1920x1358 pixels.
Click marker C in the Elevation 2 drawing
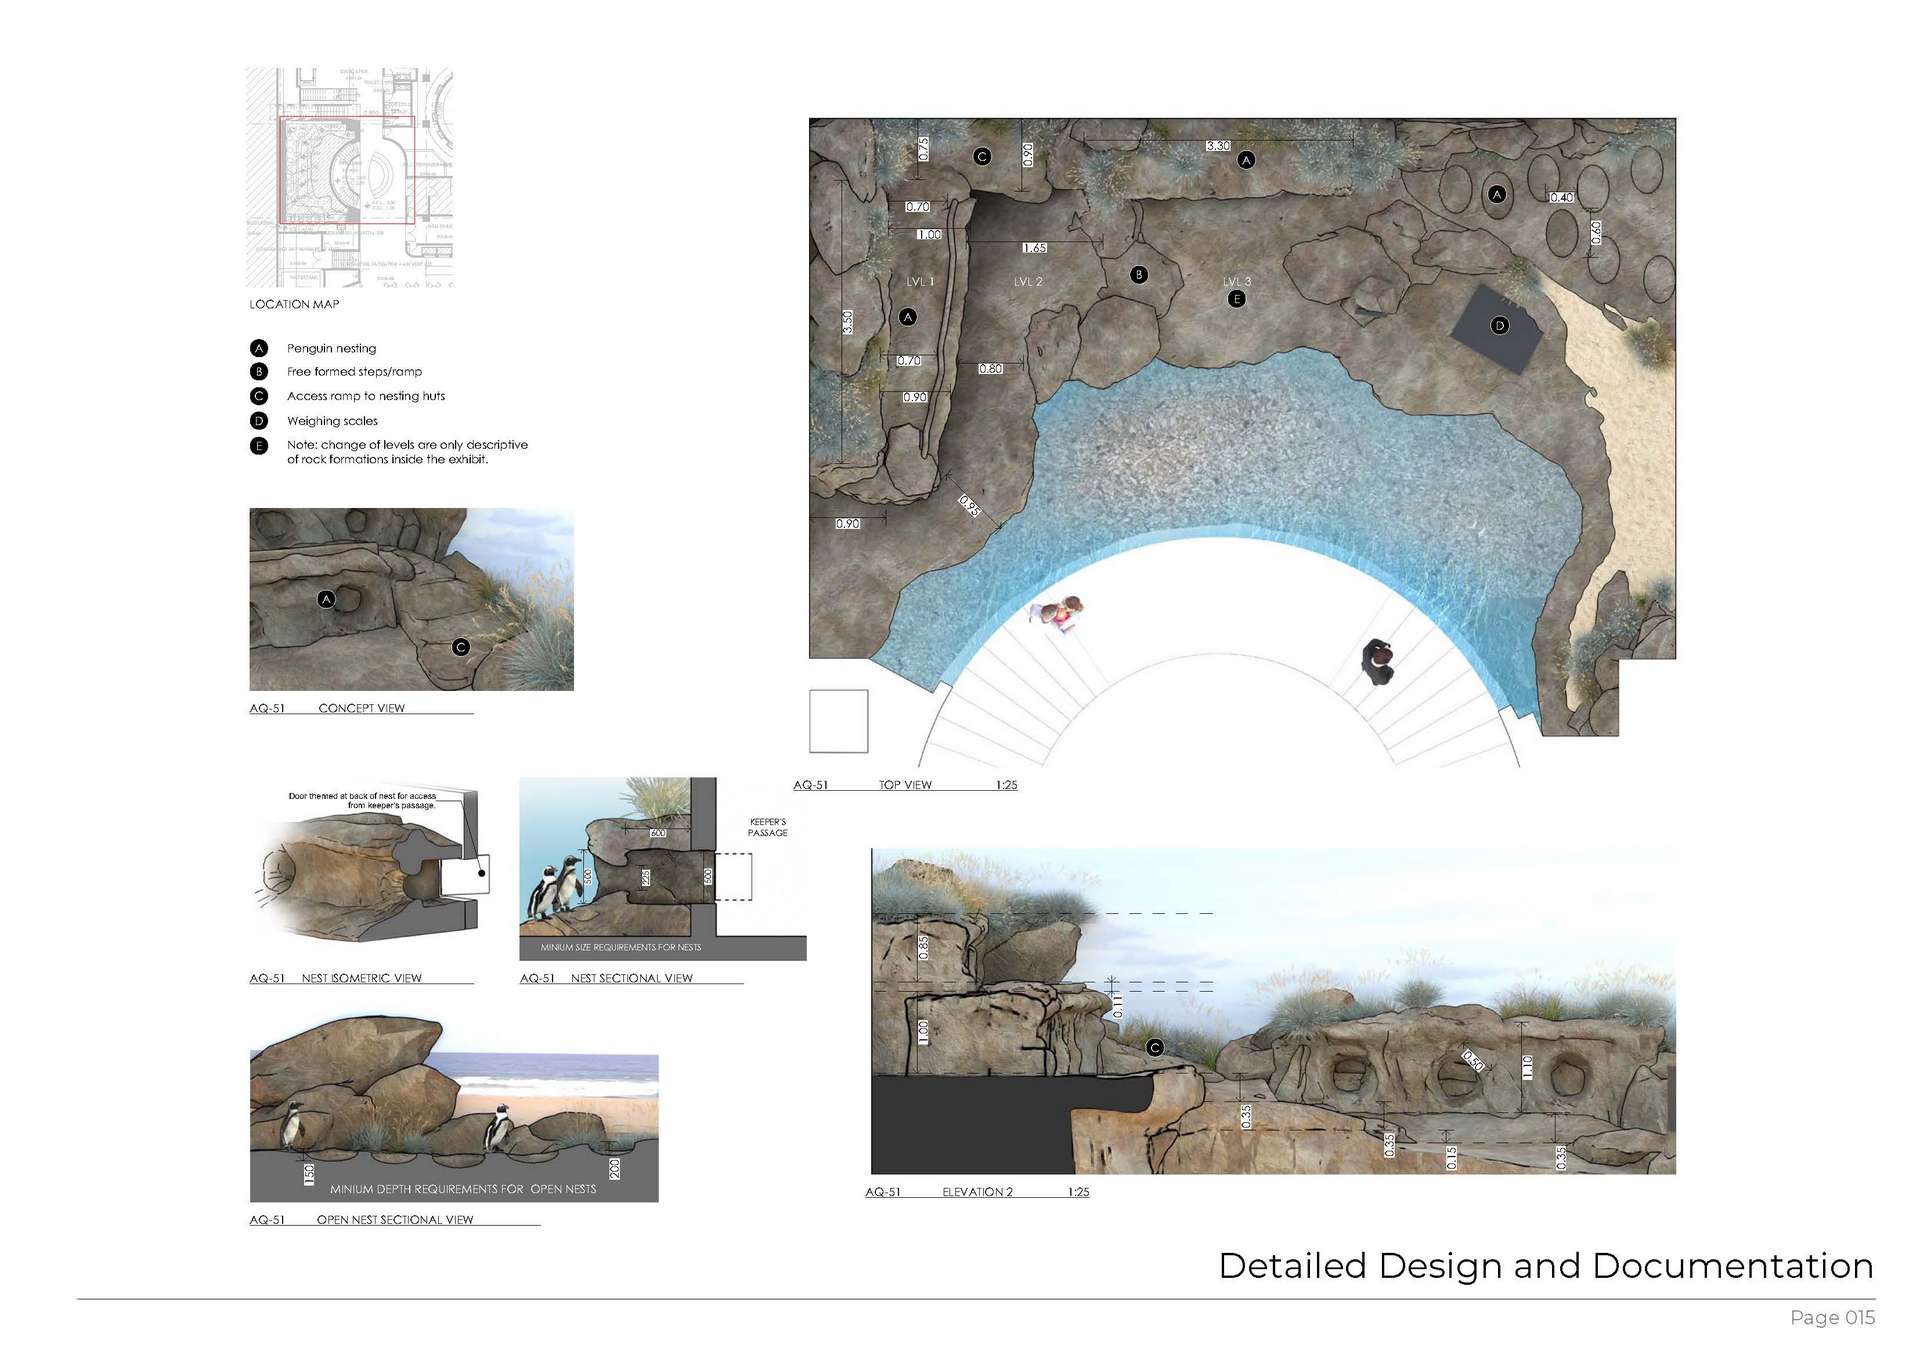[1155, 1047]
